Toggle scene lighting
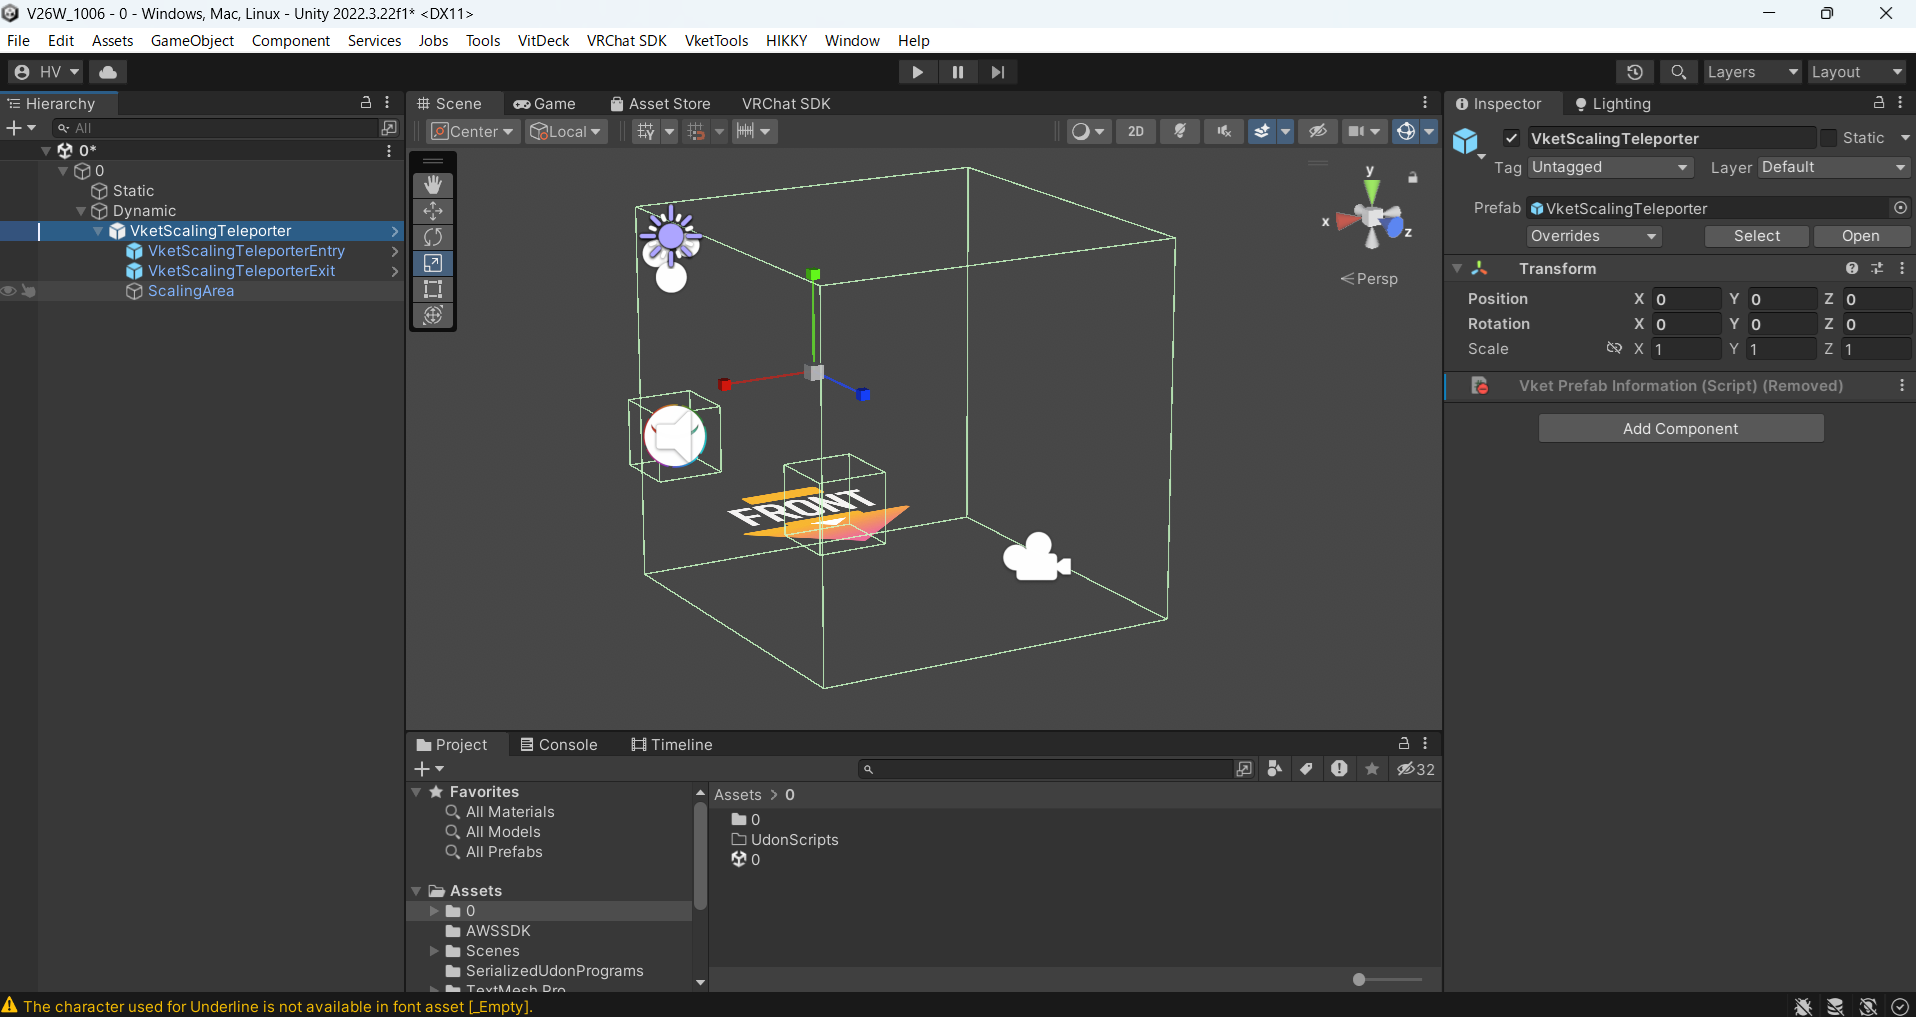 1180,131
